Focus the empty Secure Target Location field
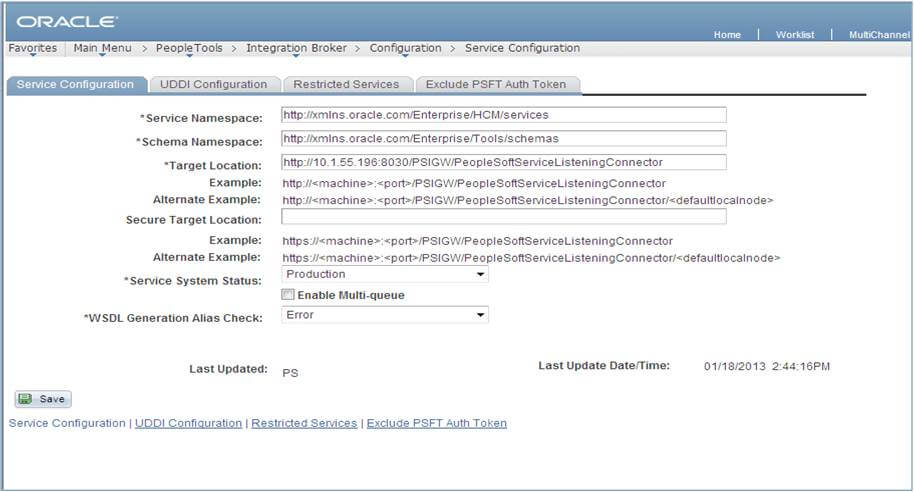This screenshot has width=914, height=492. pyautogui.click(x=504, y=217)
